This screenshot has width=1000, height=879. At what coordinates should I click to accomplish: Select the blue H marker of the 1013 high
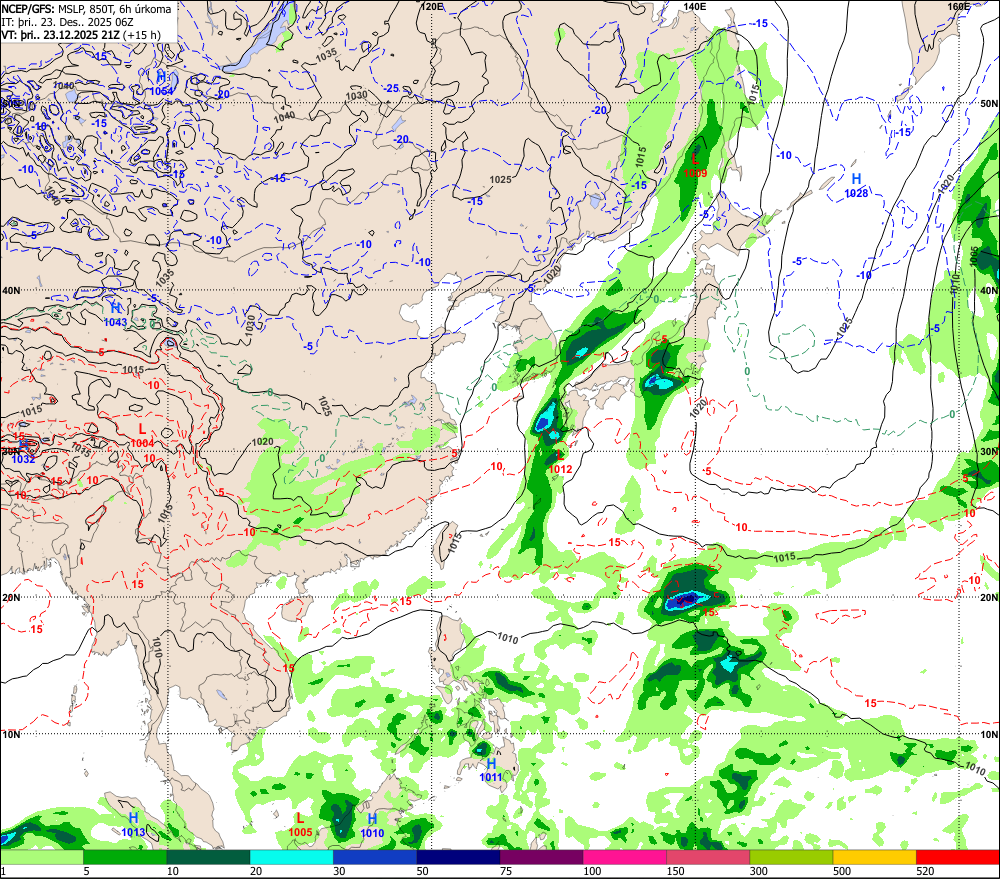click(133, 818)
